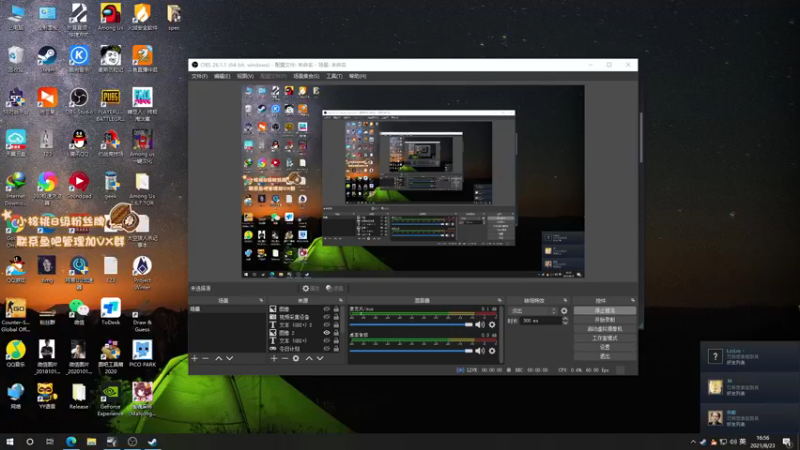Pop out the sources dock

[x=341, y=301]
